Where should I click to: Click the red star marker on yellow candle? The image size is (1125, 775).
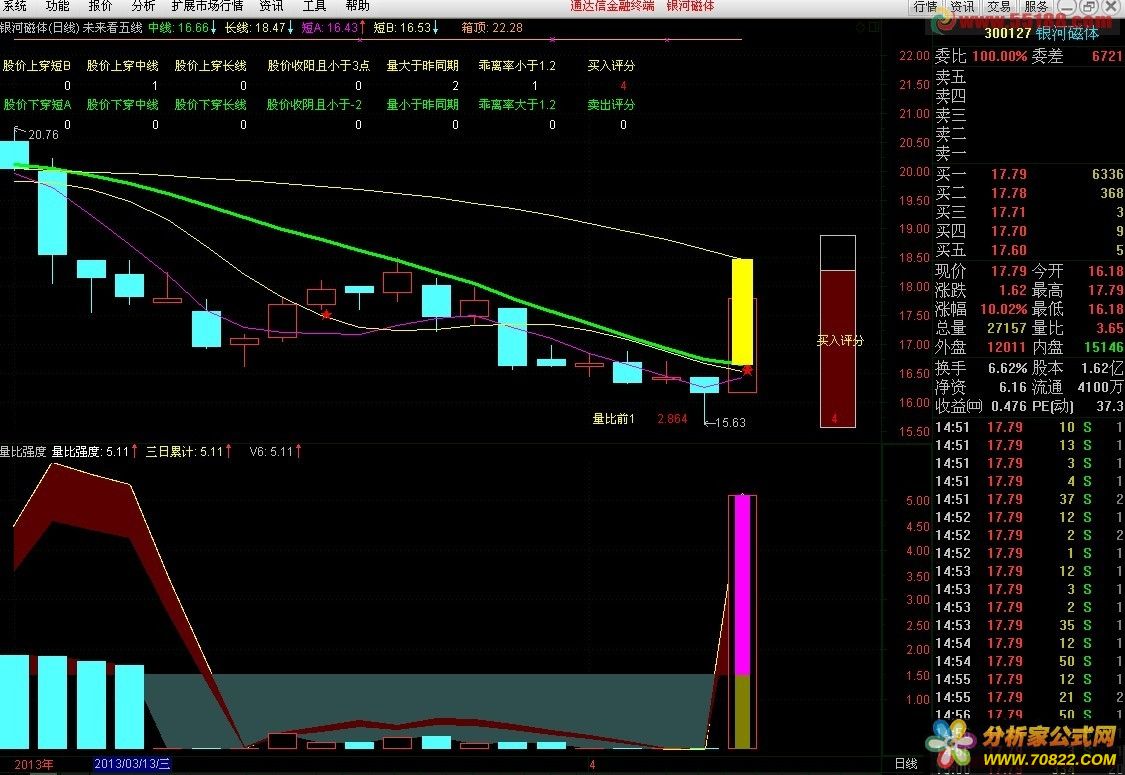tap(747, 370)
